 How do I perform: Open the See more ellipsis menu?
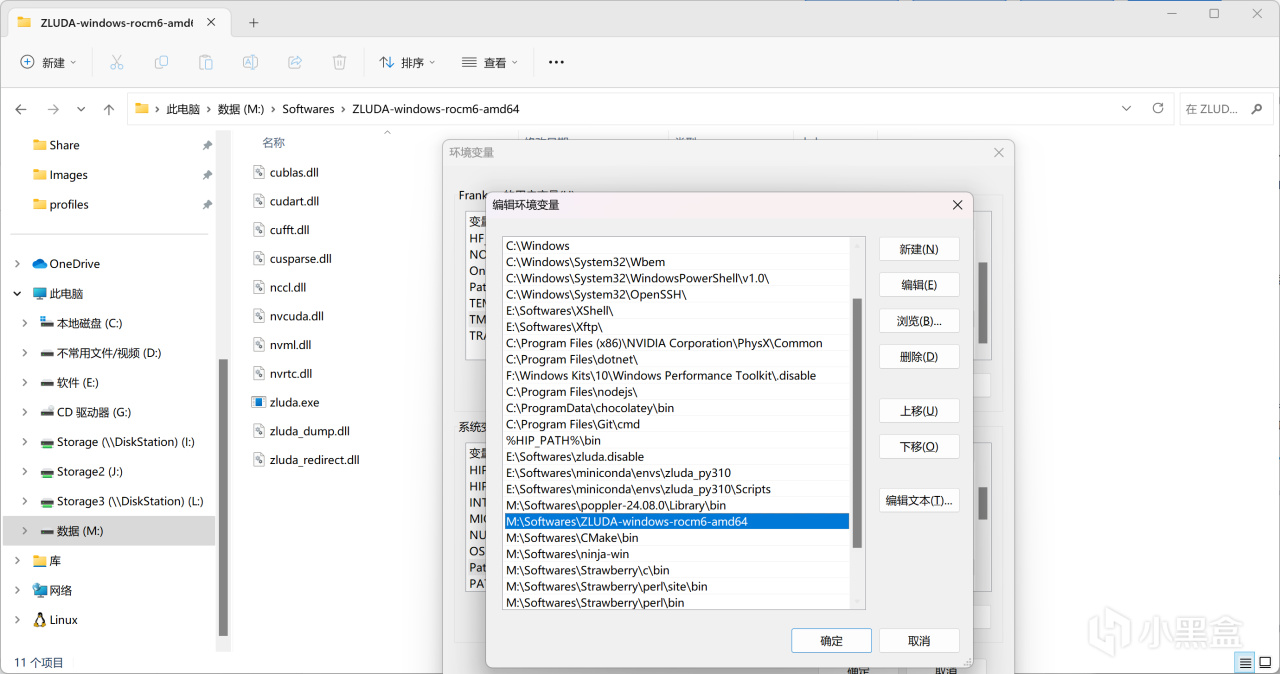pyautogui.click(x=557, y=62)
